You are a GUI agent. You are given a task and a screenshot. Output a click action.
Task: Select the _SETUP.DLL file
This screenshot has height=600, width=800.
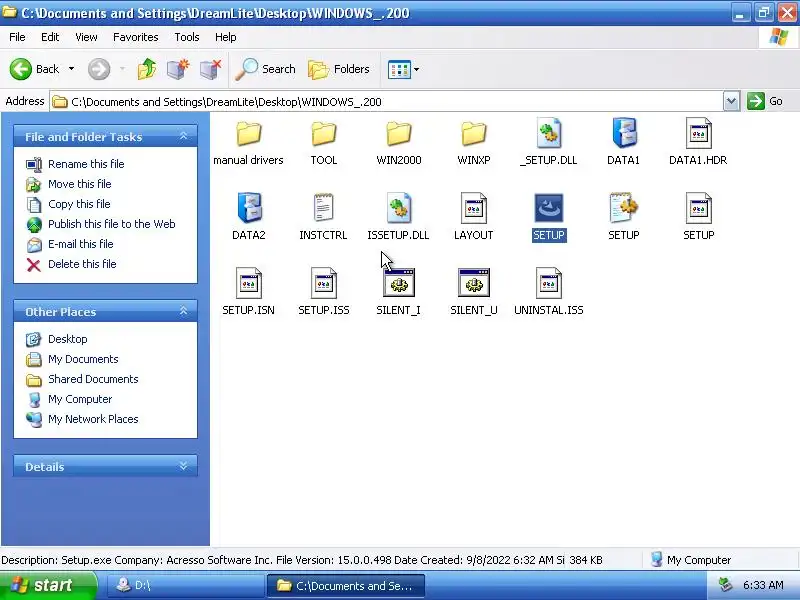tap(548, 142)
